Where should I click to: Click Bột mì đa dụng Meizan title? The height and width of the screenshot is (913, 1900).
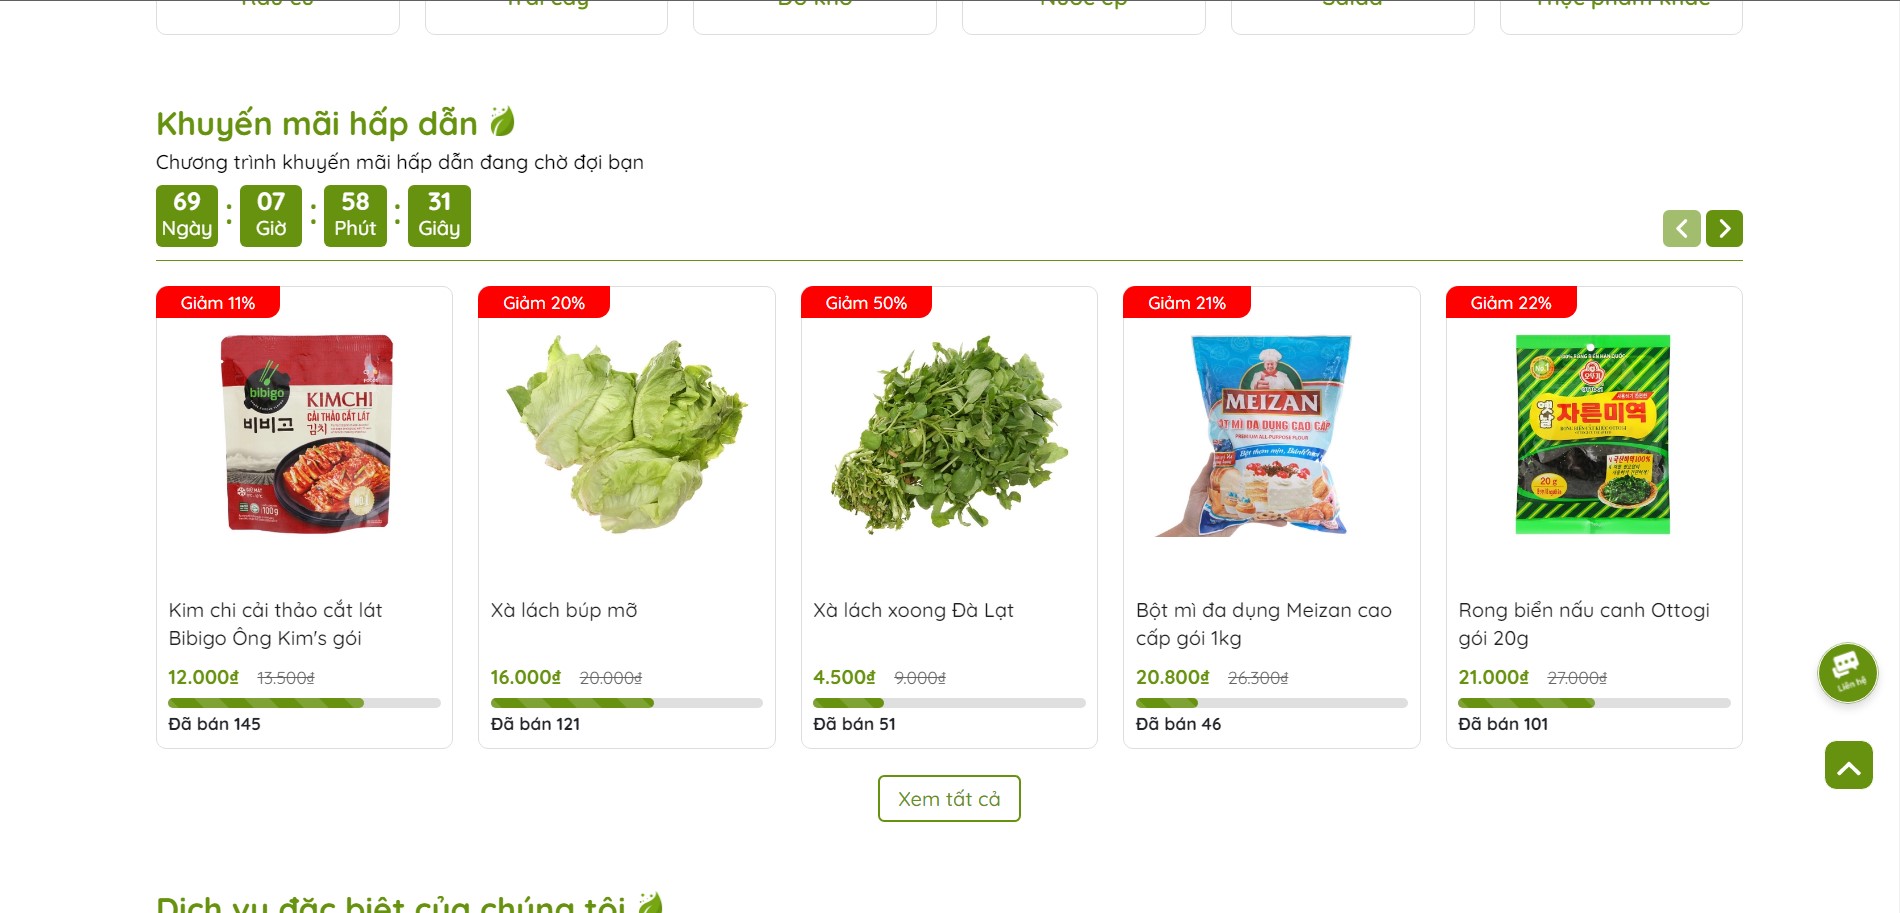point(1263,623)
